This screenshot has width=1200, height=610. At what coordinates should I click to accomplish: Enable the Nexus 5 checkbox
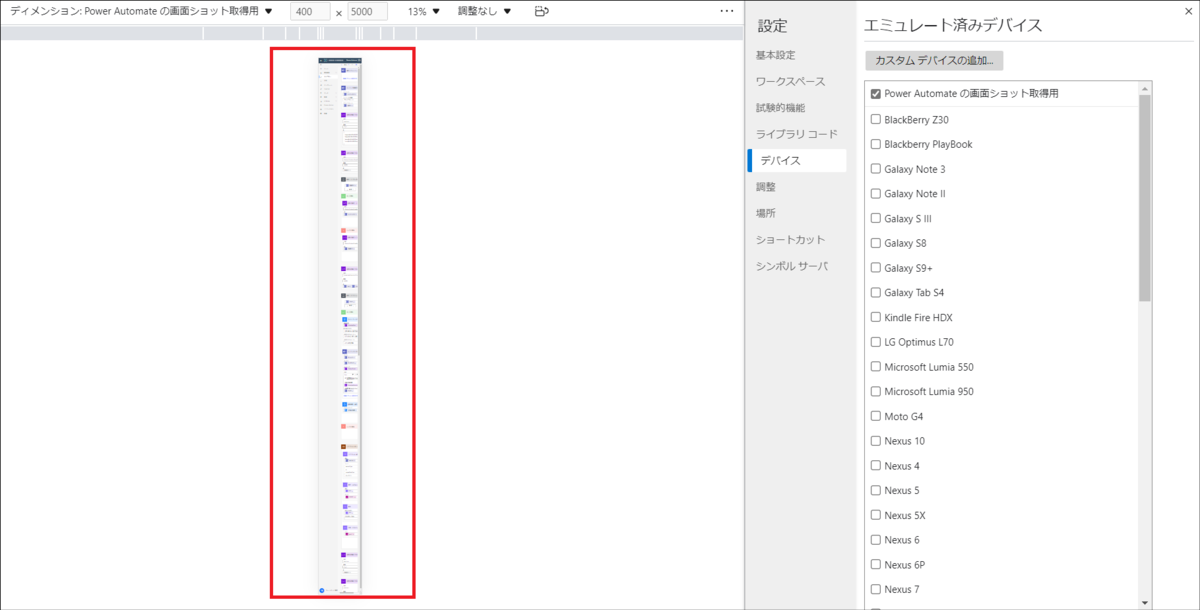click(876, 490)
